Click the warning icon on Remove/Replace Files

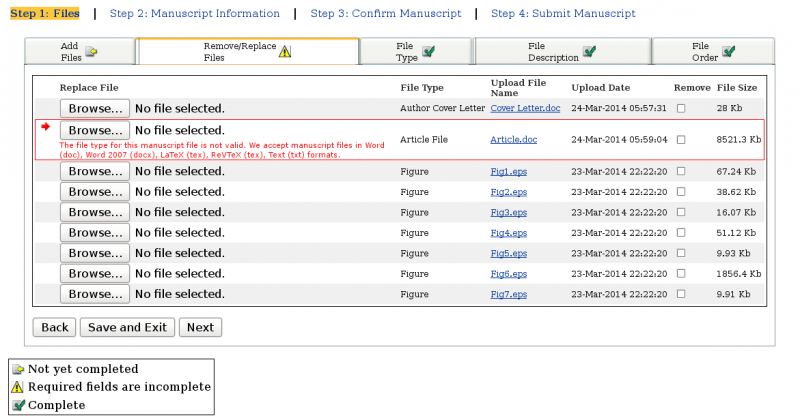(285, 52)
